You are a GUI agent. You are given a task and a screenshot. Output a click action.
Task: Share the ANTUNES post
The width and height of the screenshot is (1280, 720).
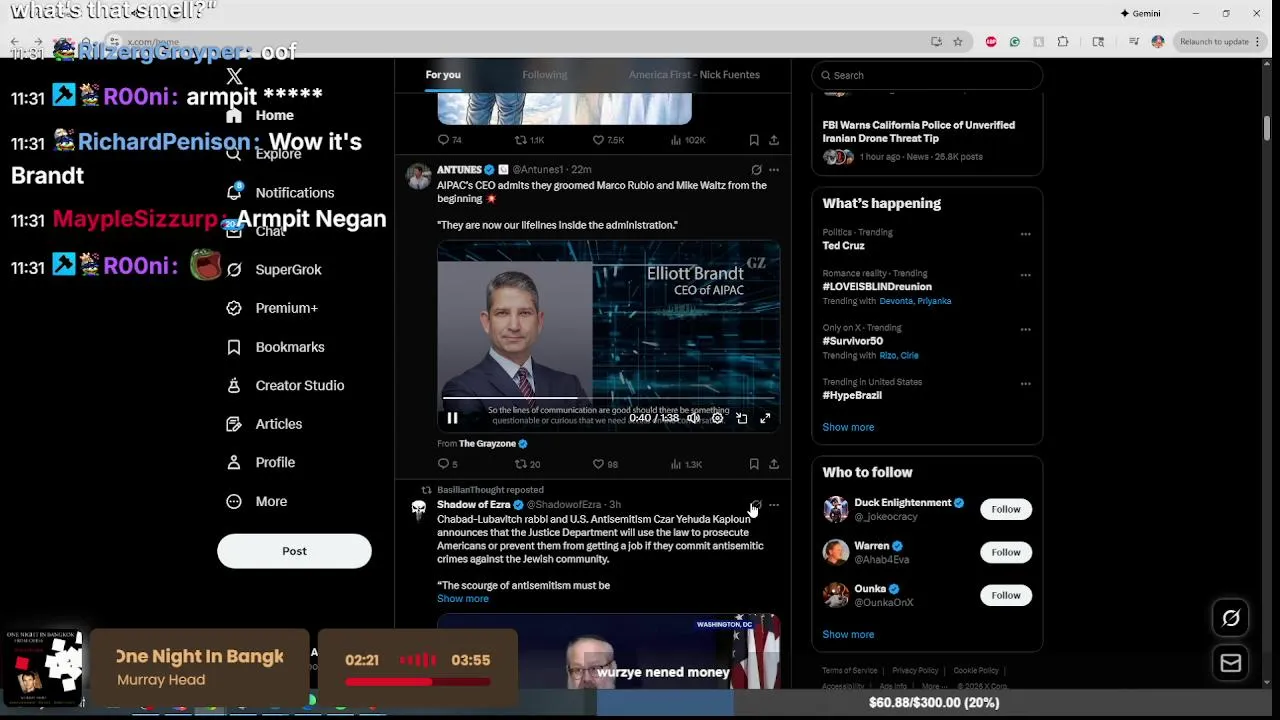[x=774, y=464]
